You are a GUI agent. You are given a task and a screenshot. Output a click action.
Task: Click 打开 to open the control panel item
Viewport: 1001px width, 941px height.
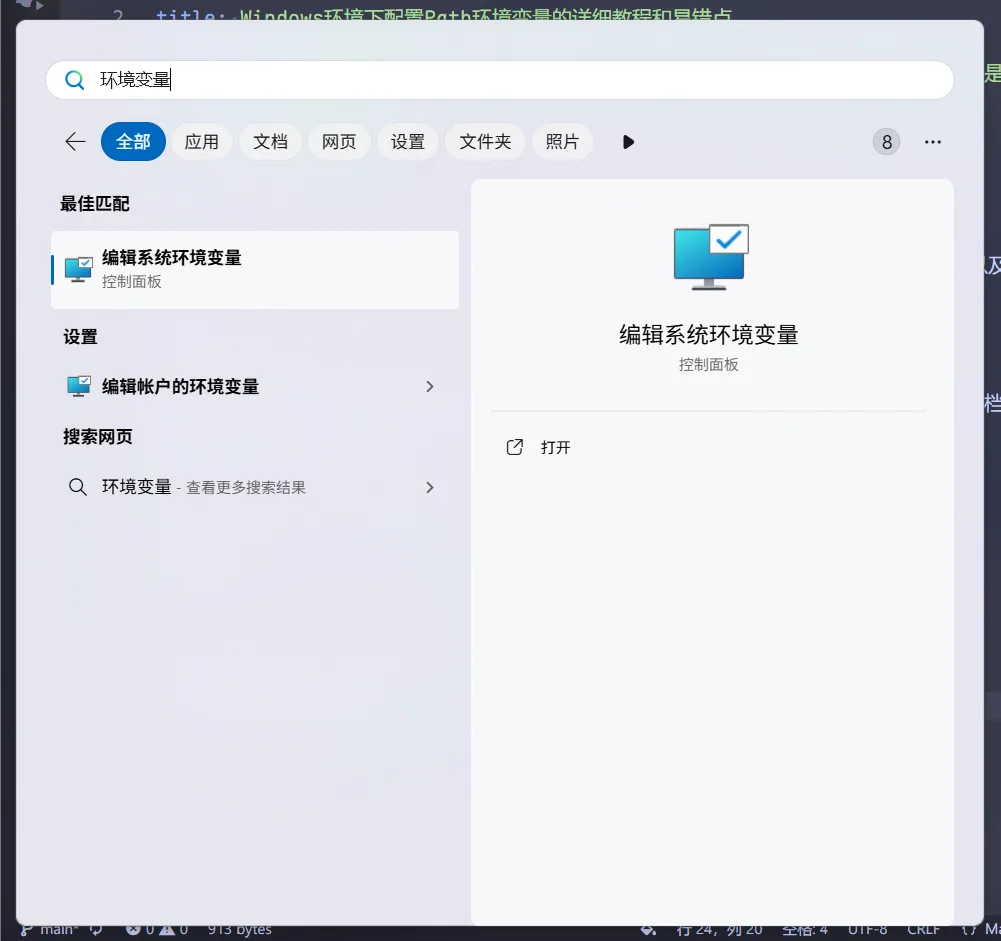555,447
